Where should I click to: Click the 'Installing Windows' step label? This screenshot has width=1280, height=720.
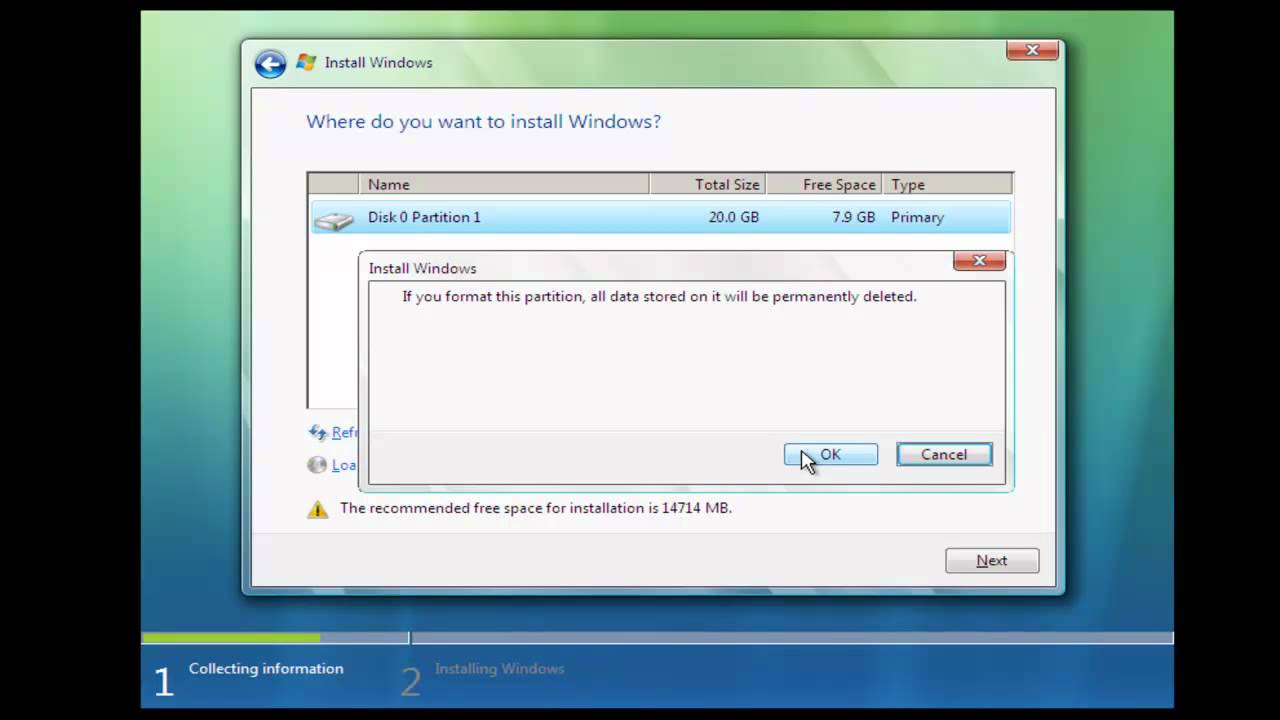499,669
